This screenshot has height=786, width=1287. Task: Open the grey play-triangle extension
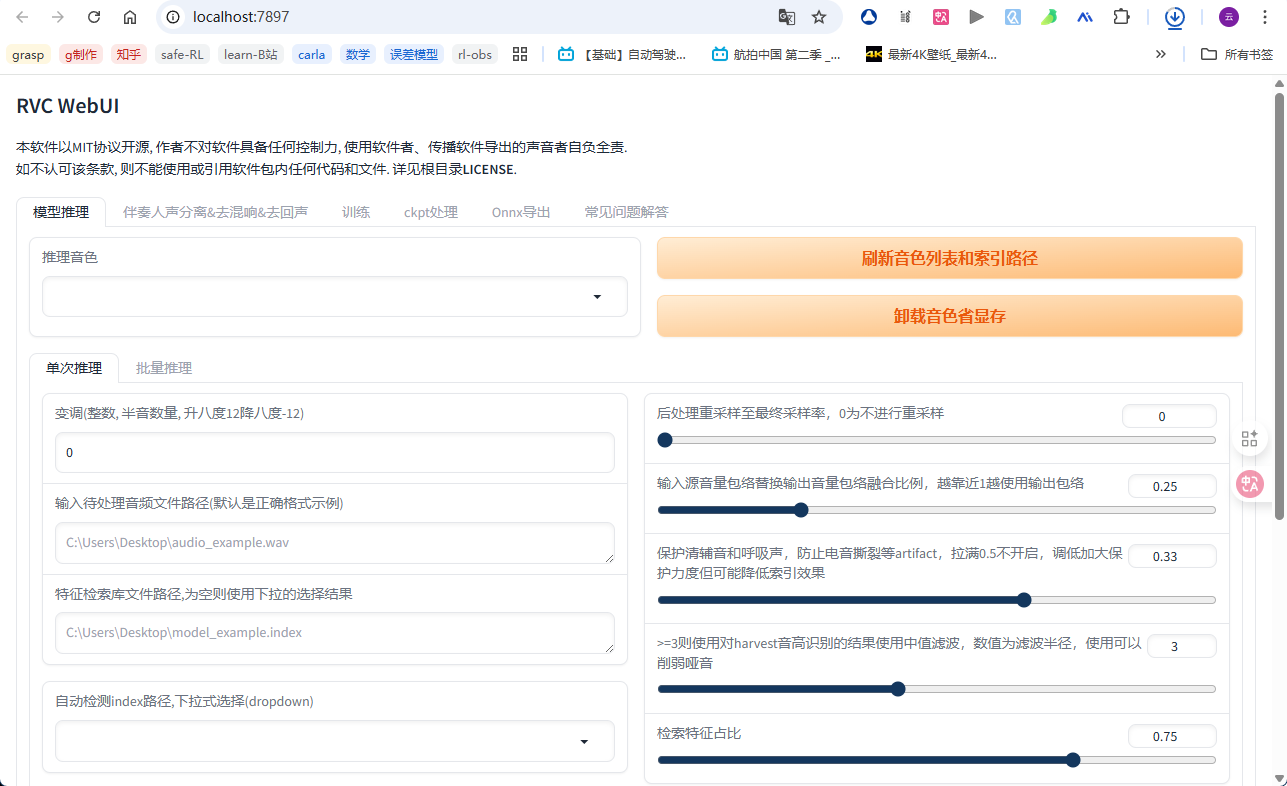click(977, 17)
